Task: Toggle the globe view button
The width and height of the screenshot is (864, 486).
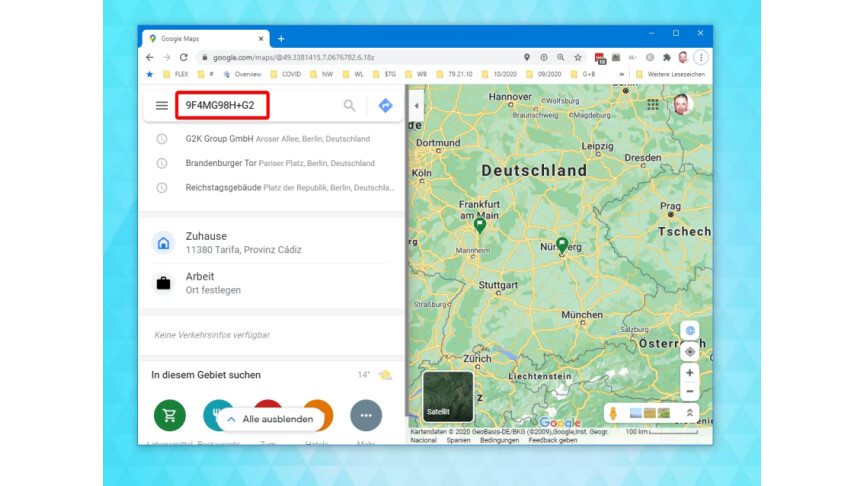Action: tap(690, 331)
